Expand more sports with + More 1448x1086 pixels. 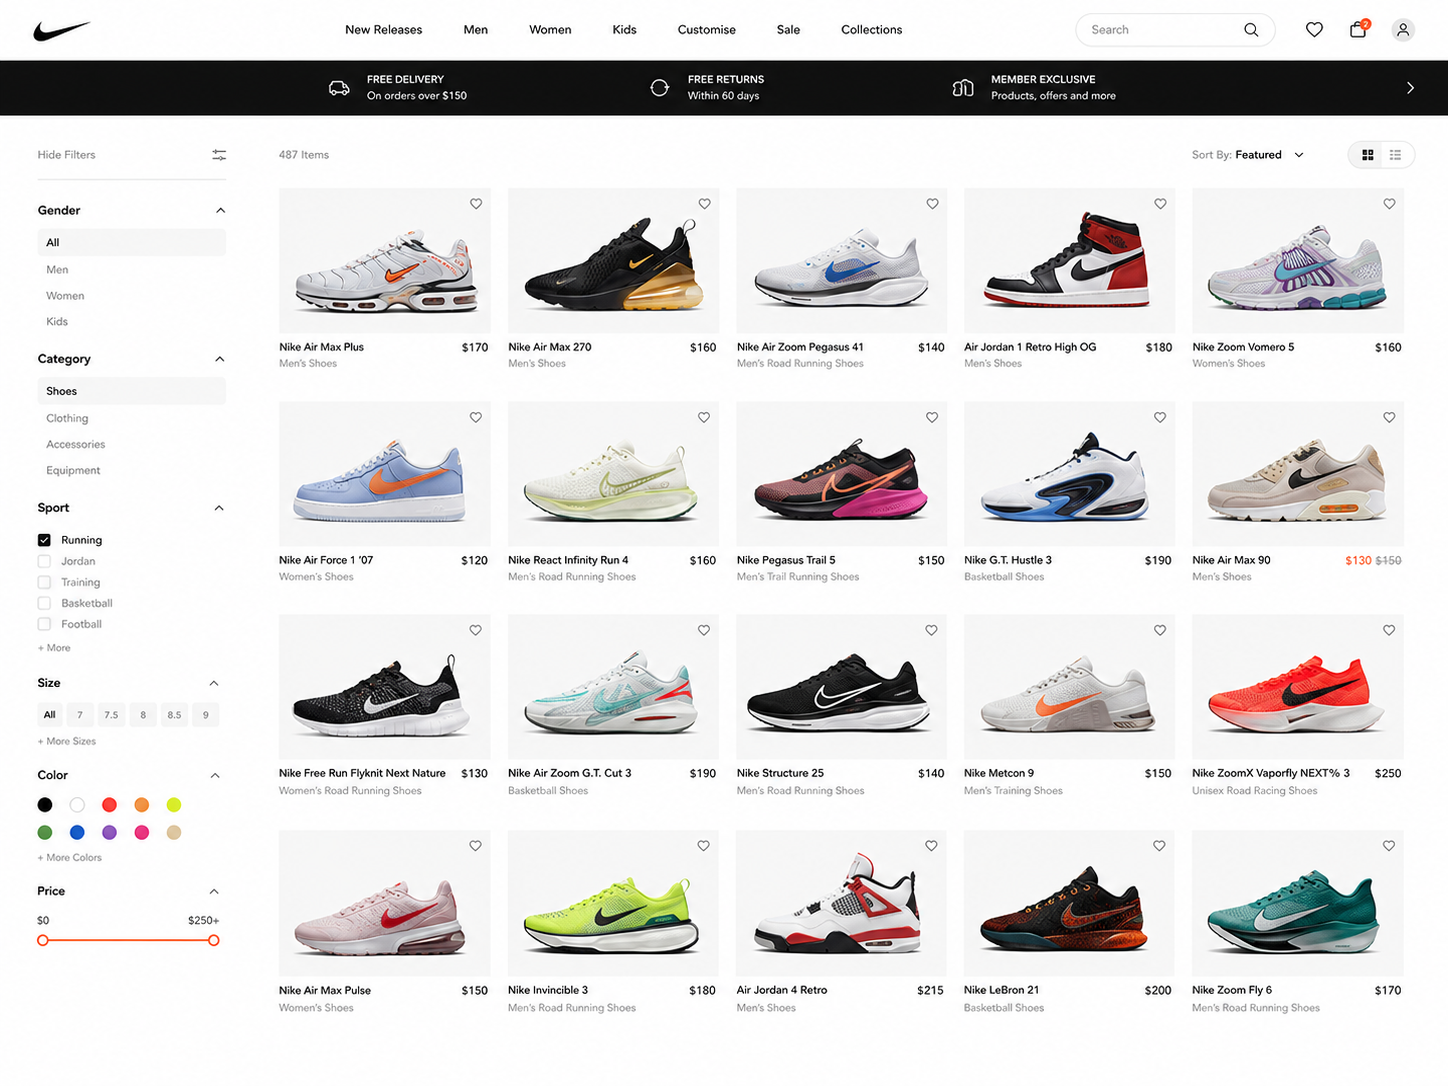coord(54,648)
